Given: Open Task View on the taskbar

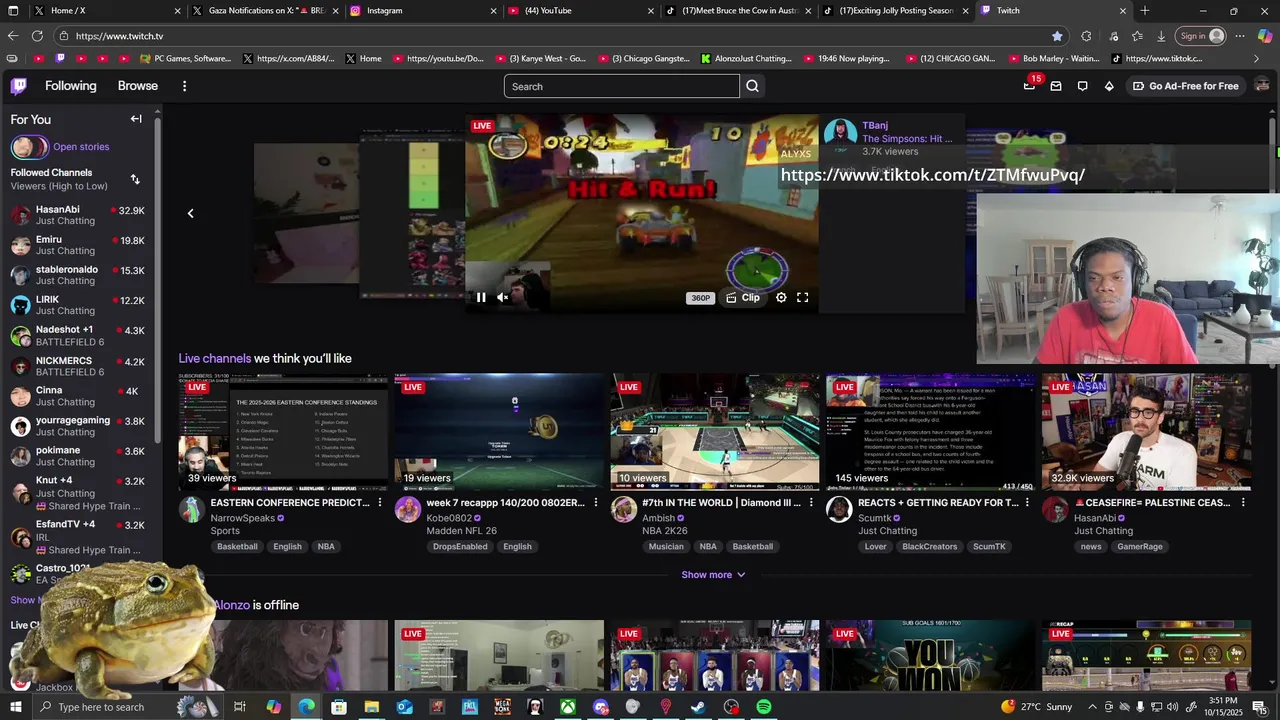Looking at the screenshot, I should [x=240, y=707].
